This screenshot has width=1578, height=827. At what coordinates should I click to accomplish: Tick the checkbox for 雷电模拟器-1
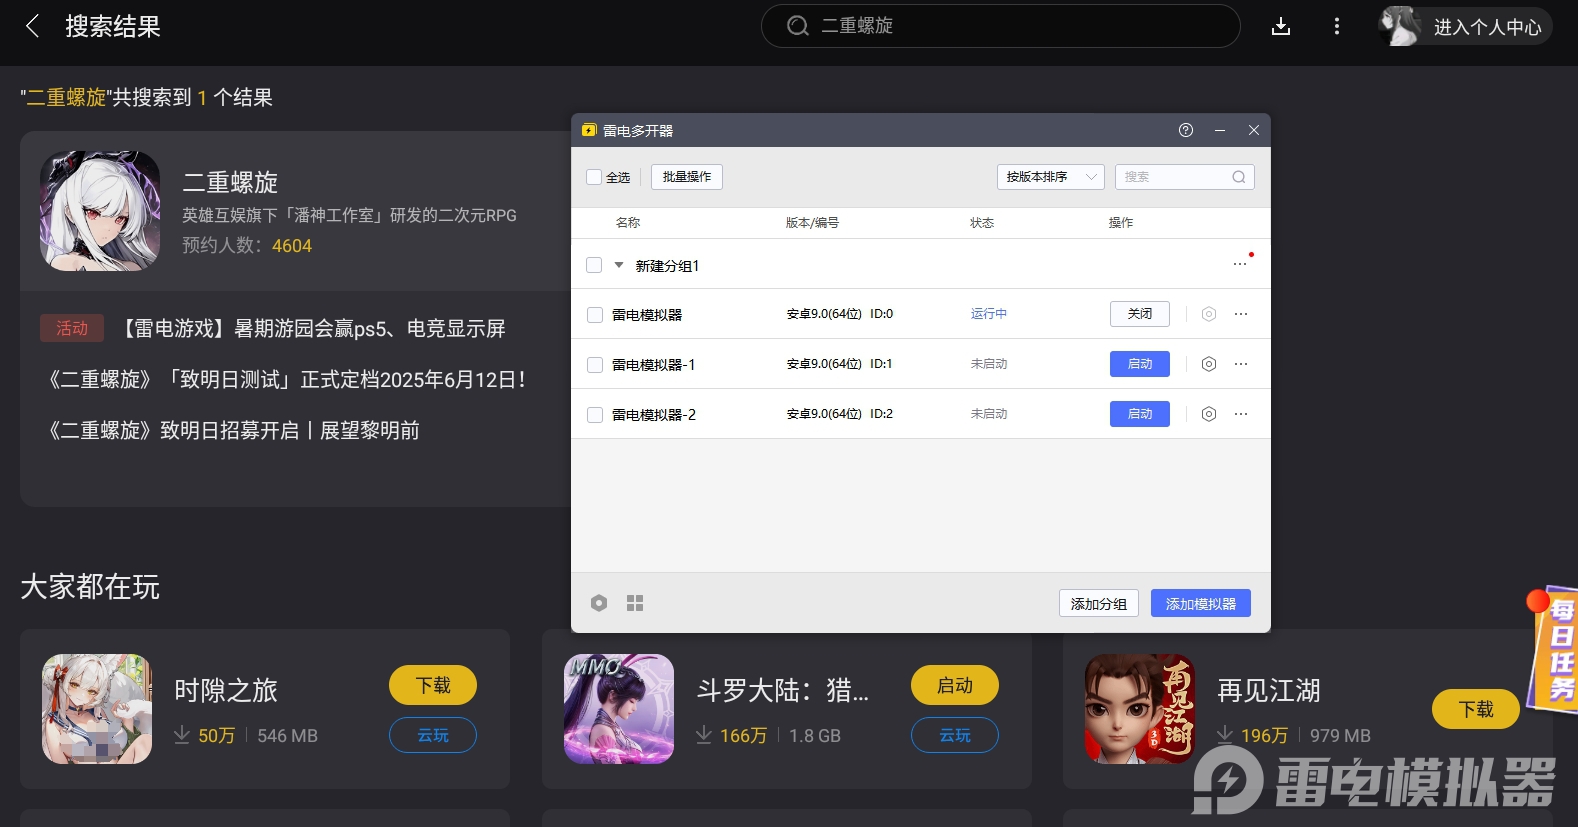click(595, 365)
